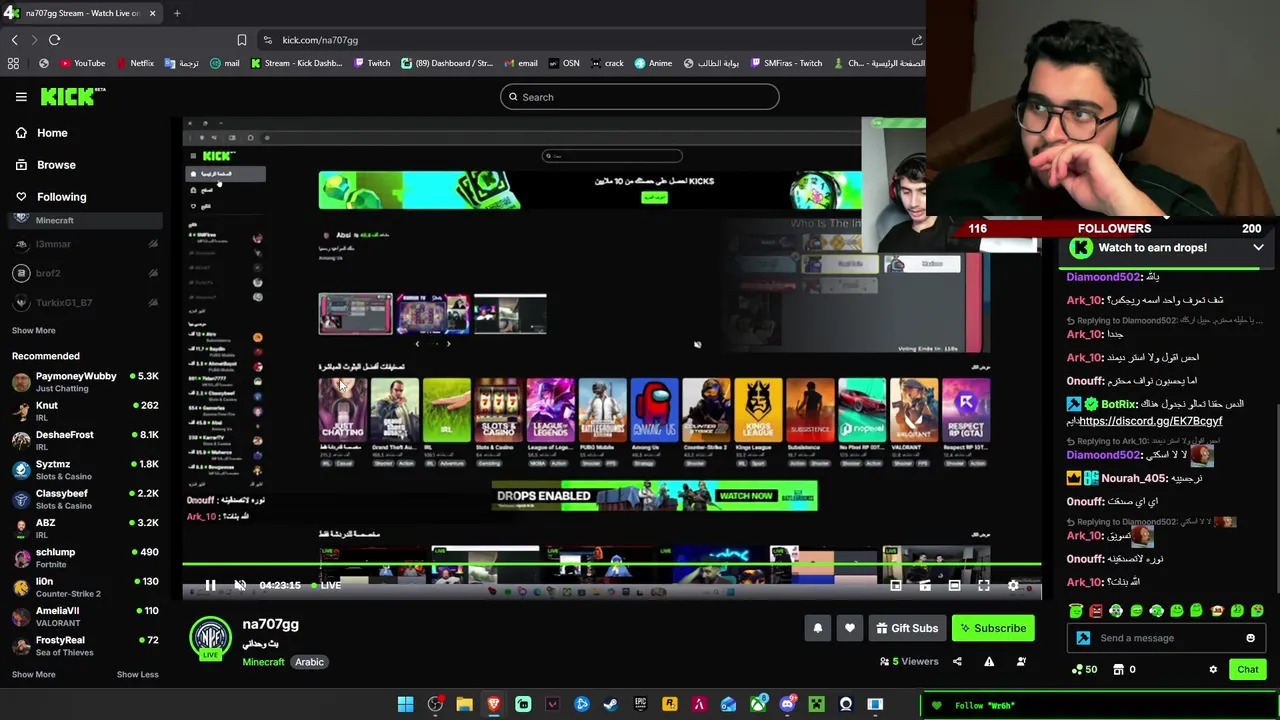Report the stream with warning icon
The width and height of the screenshot is (1280, 720).
[x=989, y=661]
